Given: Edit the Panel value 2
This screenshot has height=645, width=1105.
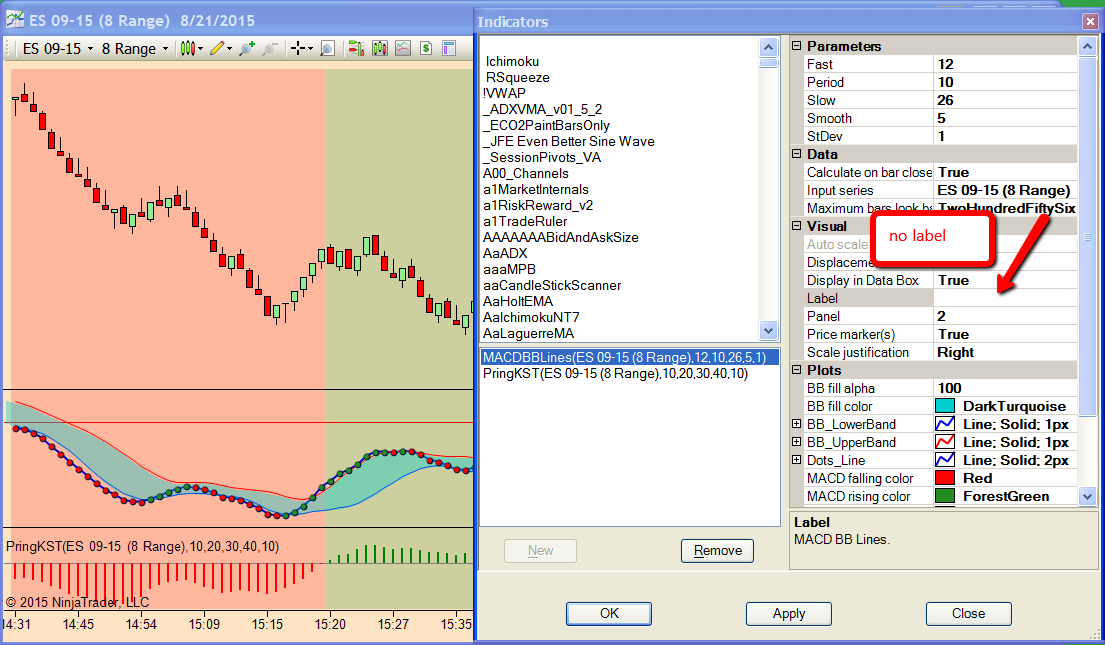Looking at the screenshot, I should (x=1005, y=316).
